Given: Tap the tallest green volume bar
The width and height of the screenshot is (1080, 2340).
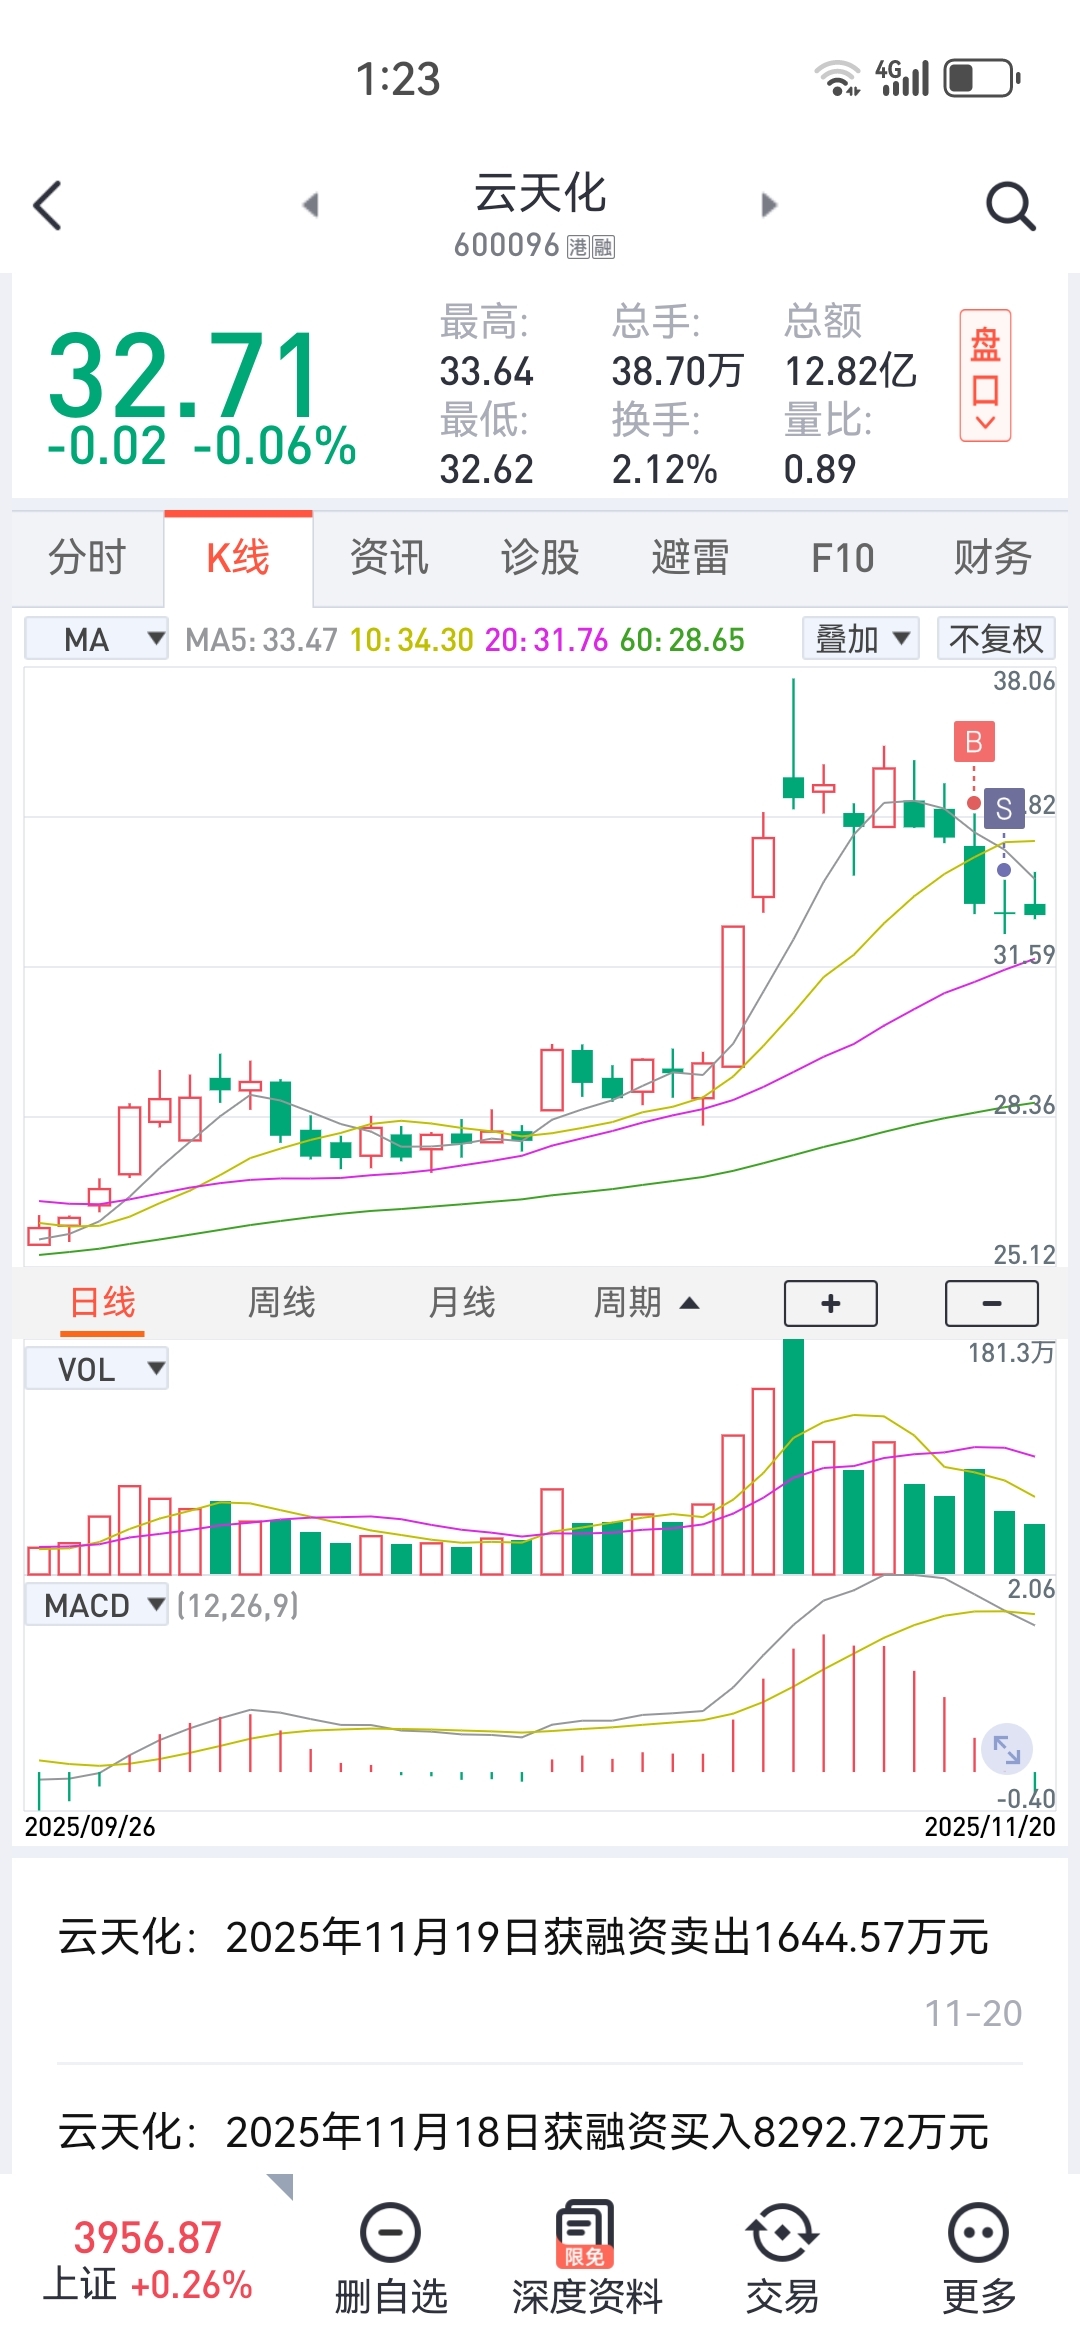Looking at the screenshot, I should click(x=793, y=1457).
